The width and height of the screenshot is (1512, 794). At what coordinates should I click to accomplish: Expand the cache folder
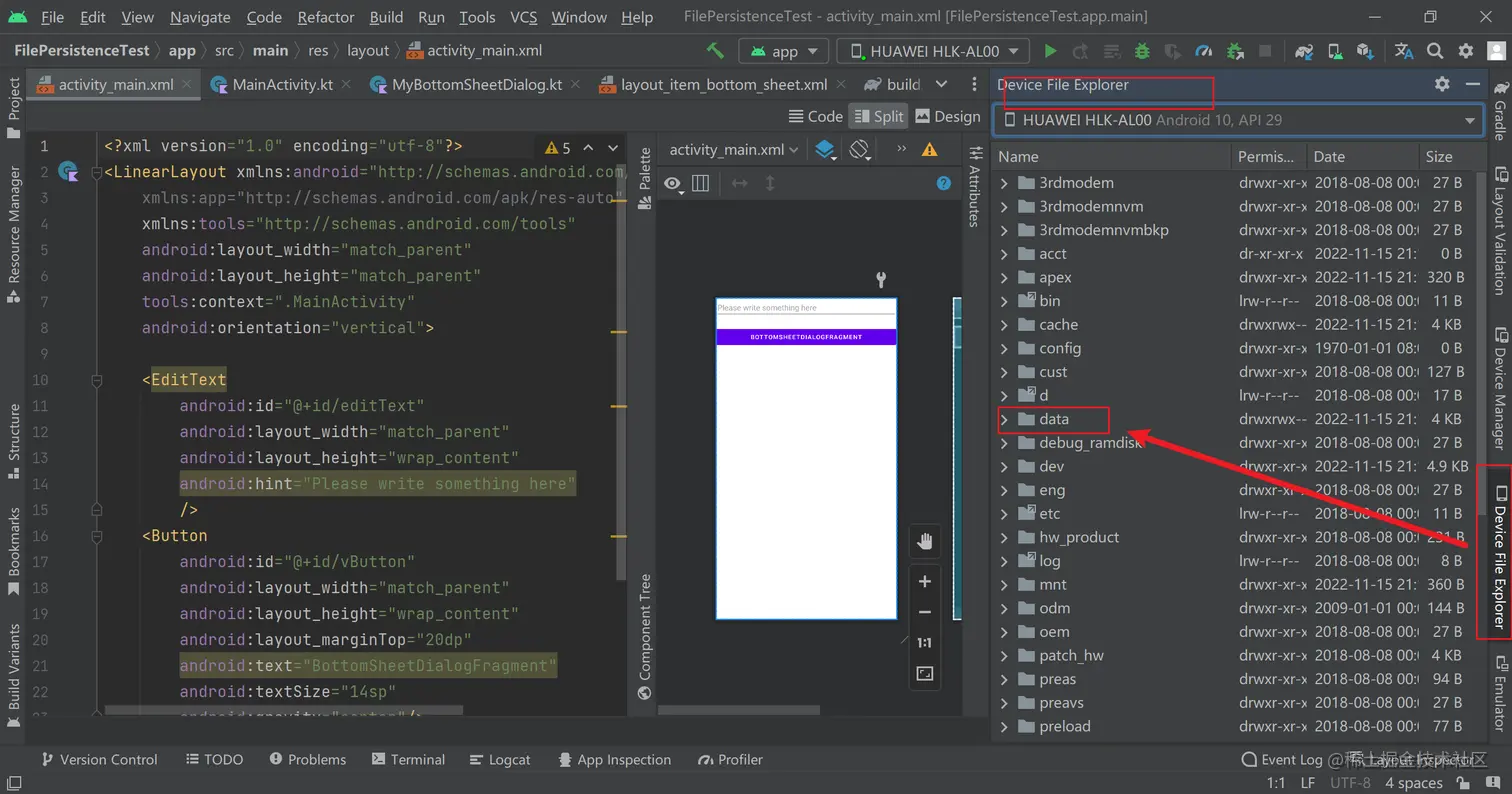1004,325
